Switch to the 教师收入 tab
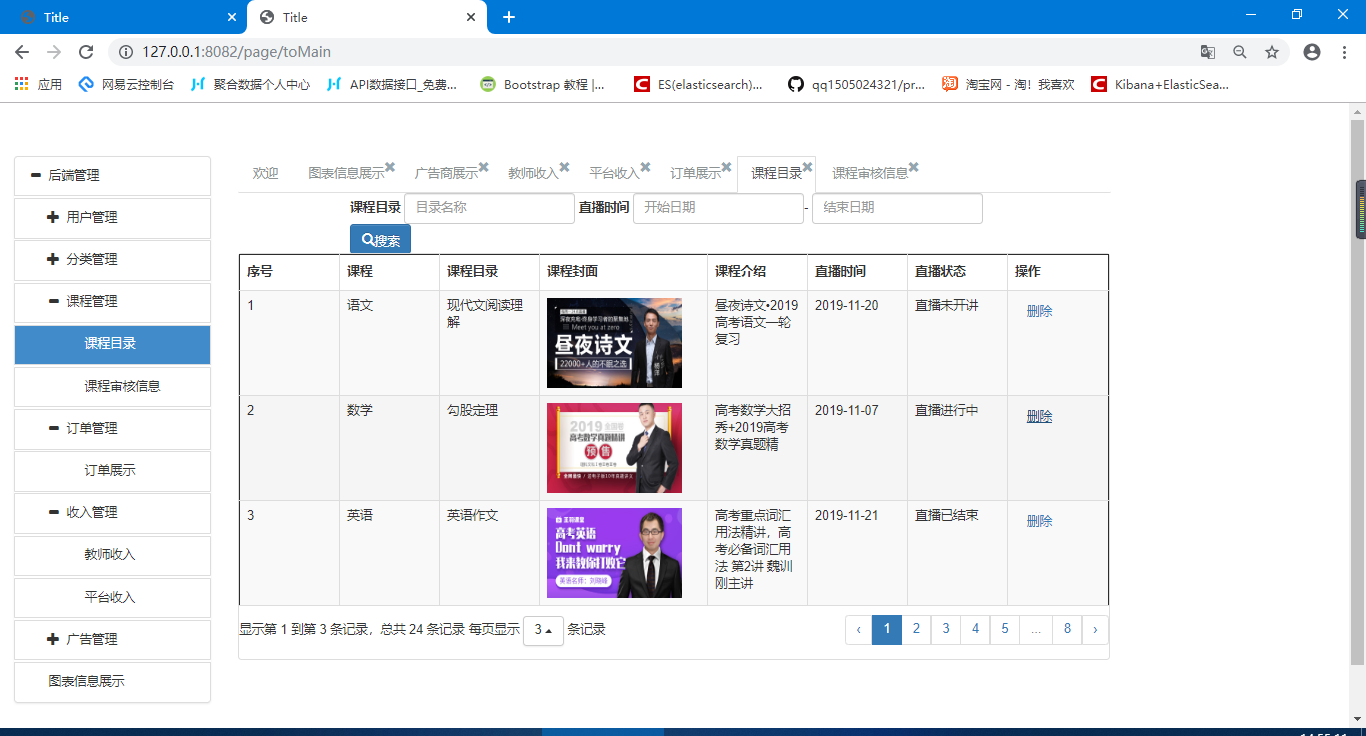 [x=532, y=173]
